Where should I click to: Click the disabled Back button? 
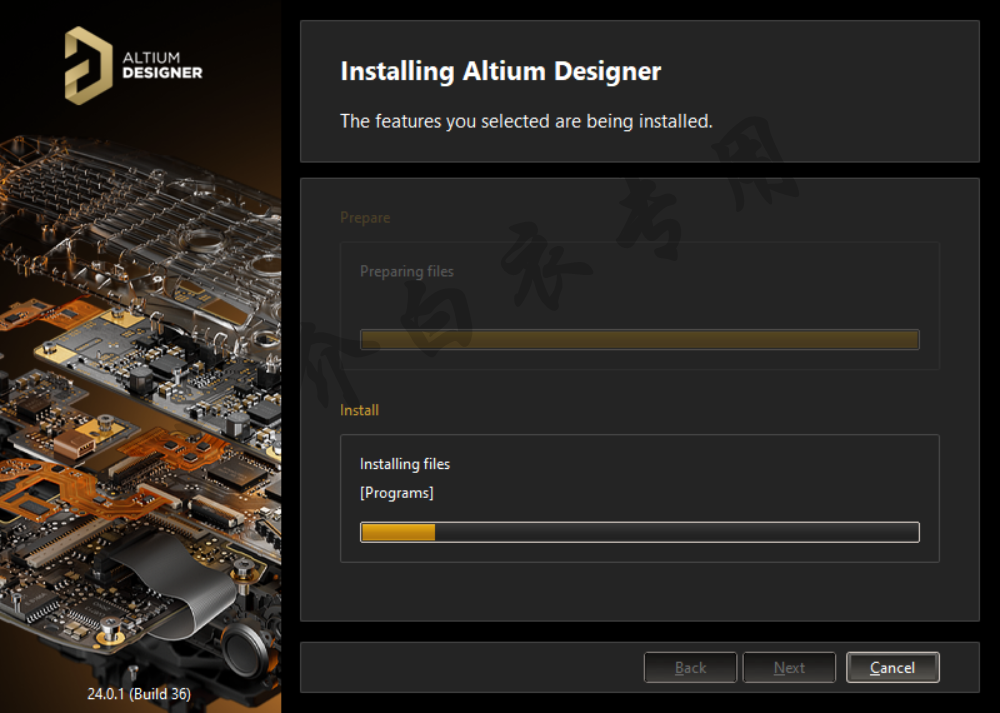click(690, 667)
